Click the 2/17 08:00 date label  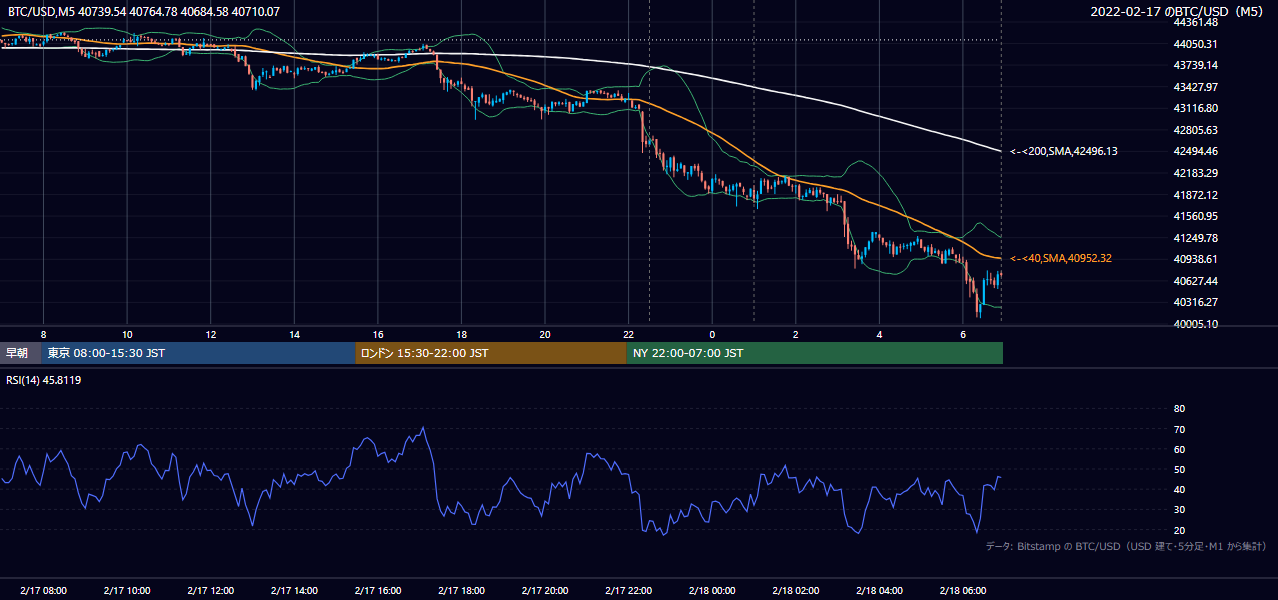coord(43,590)
